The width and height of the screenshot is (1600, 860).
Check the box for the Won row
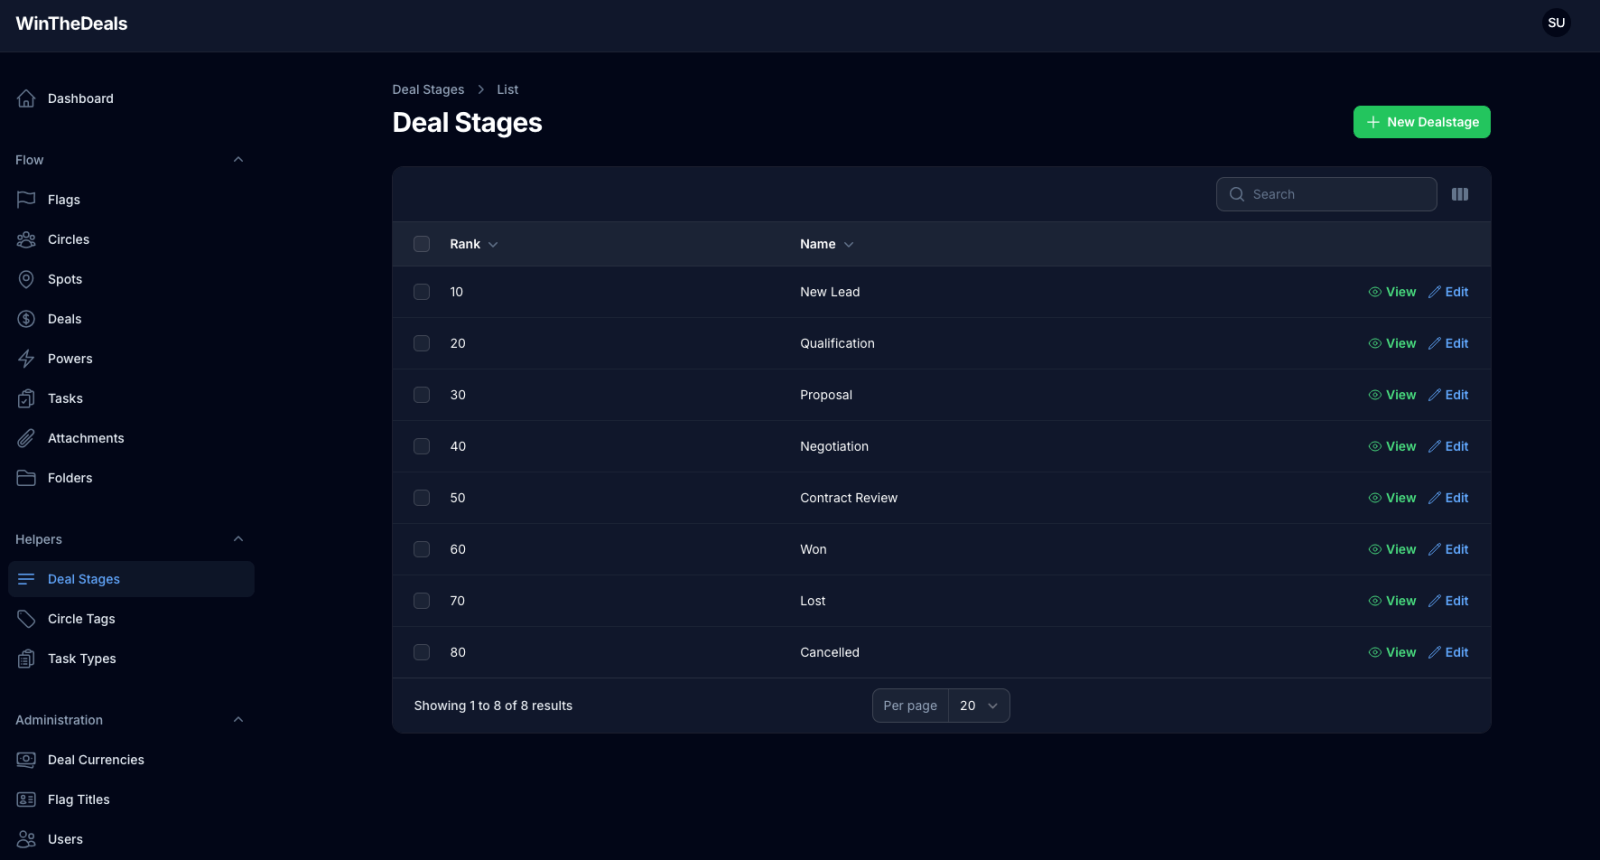point(422,549)
